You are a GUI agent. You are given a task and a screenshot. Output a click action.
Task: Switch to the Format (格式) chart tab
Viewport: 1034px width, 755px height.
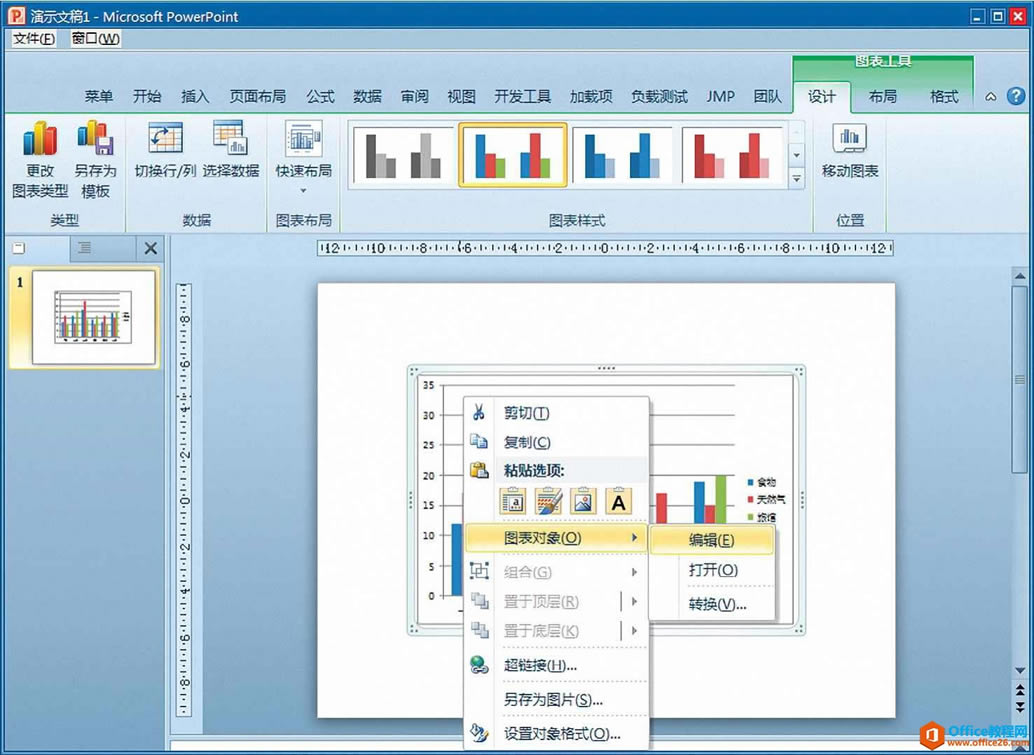pos(944,96)
